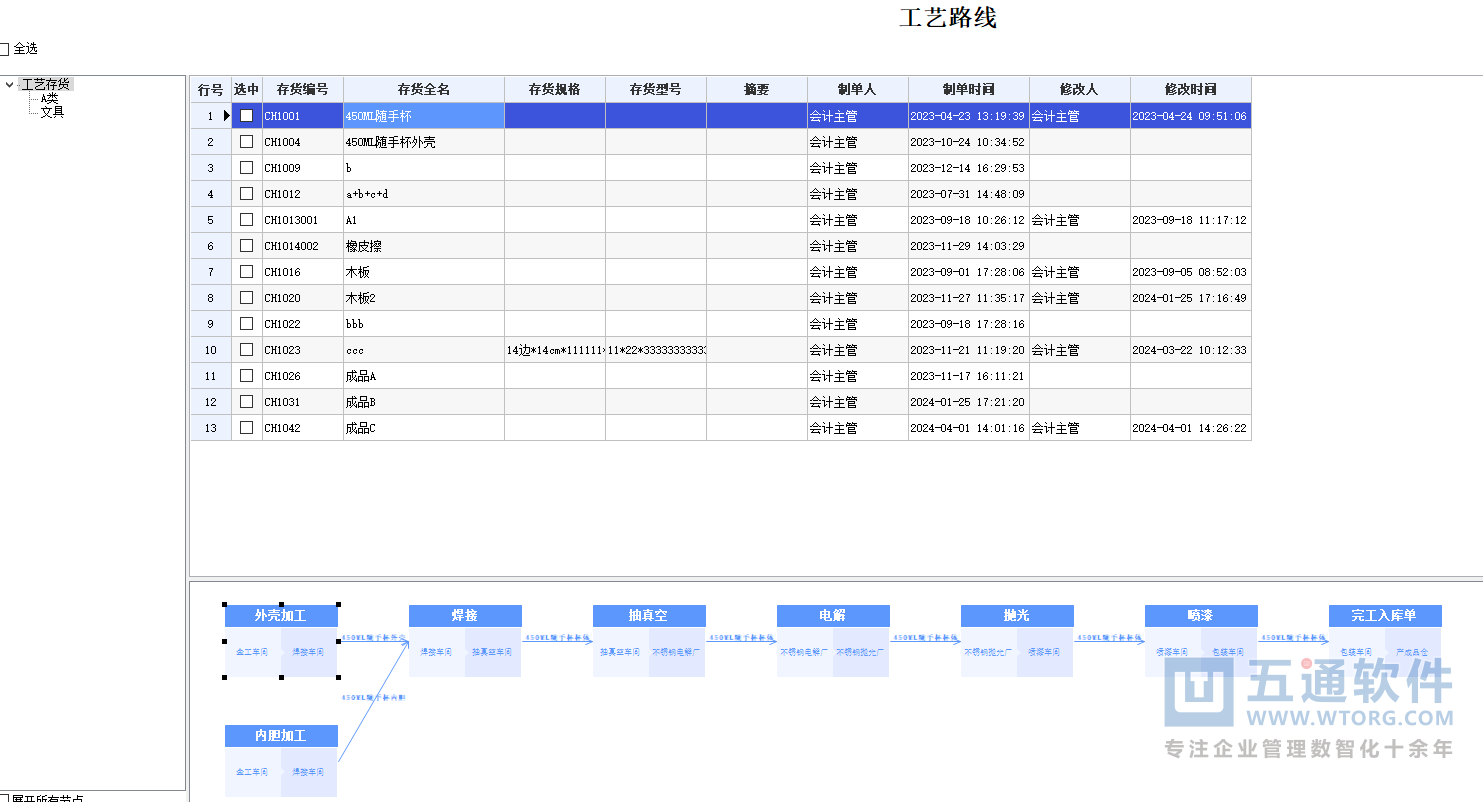The height and width of the screenshot is (802, 1483).
Task: Check the 橡皮擦 row checkbox
Action: 246,246
